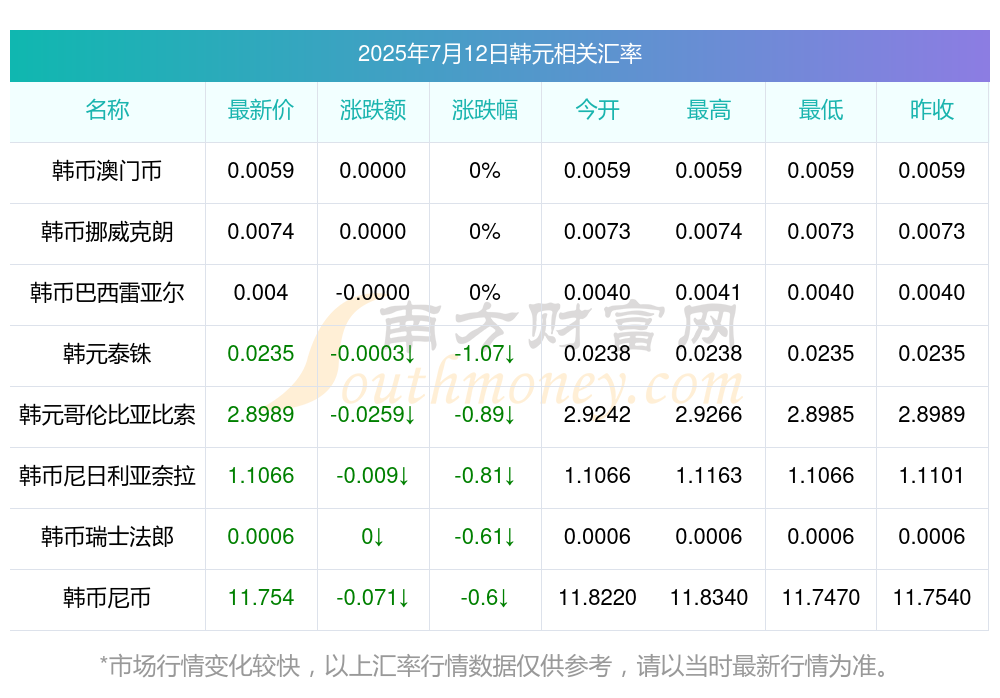Image resolution: width=1000 pixels, height=698 pixels.
Task: Click 韩元泰铢 change percent -1.07↓
Action: coord(485,353)
